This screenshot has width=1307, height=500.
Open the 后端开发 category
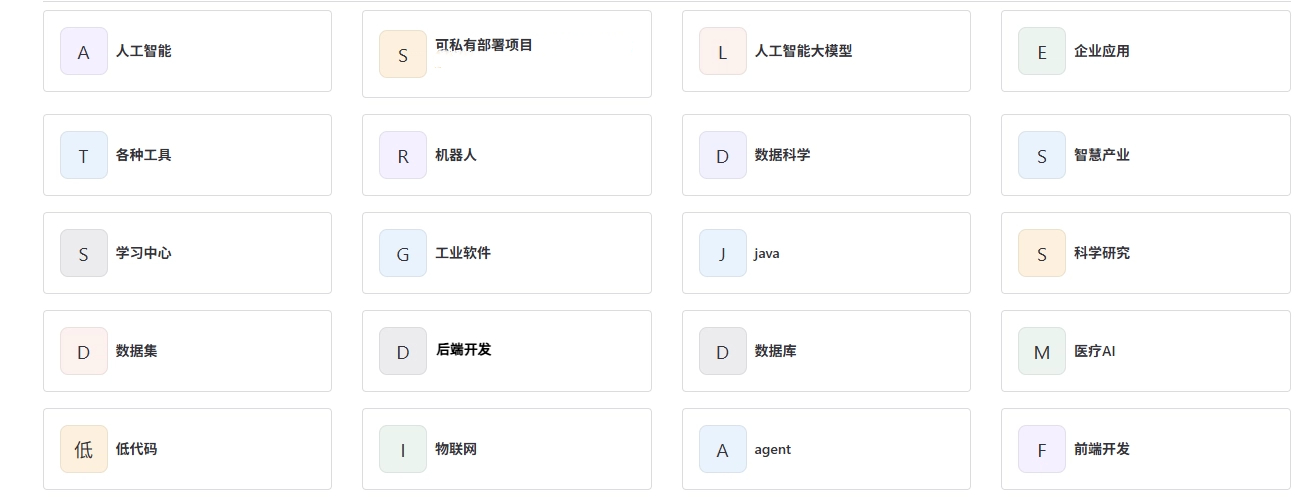[x=507, y=351]
